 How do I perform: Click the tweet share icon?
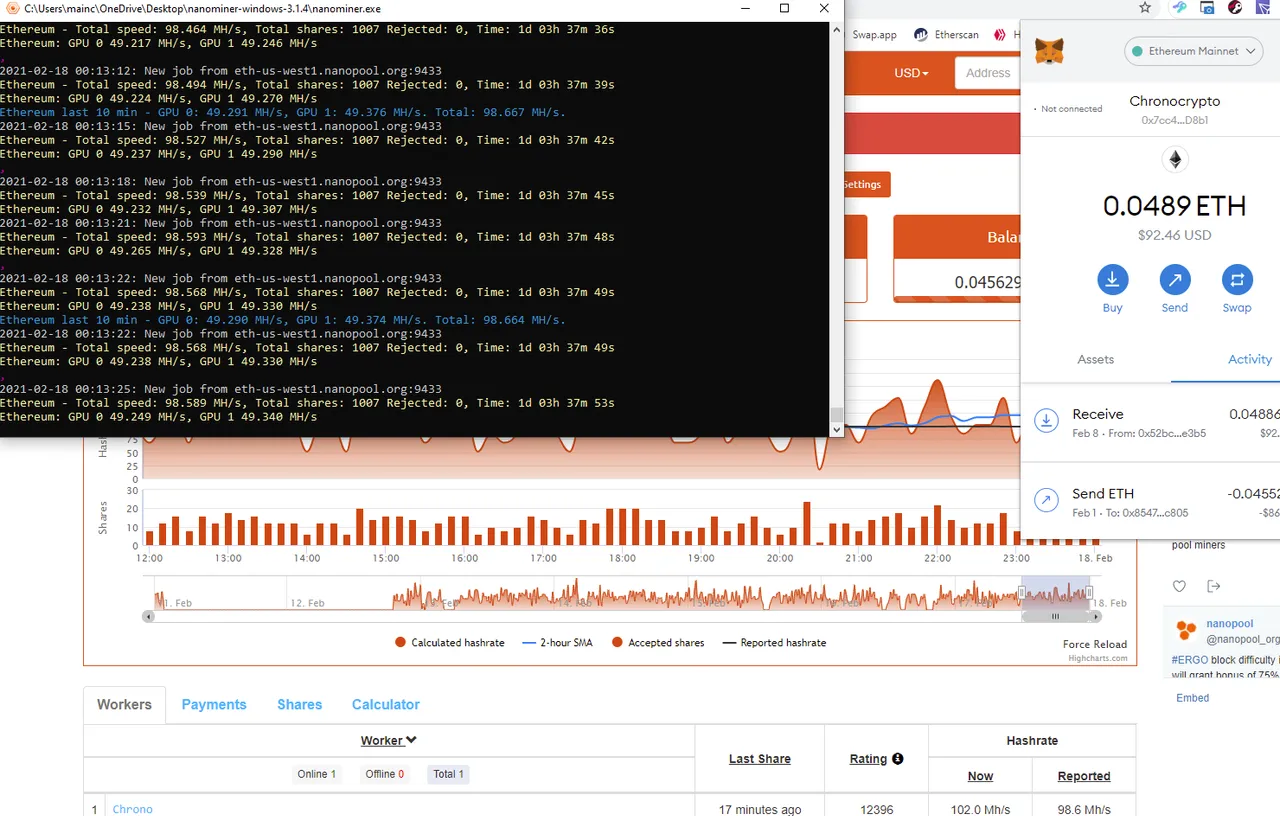pos(1214,586)
